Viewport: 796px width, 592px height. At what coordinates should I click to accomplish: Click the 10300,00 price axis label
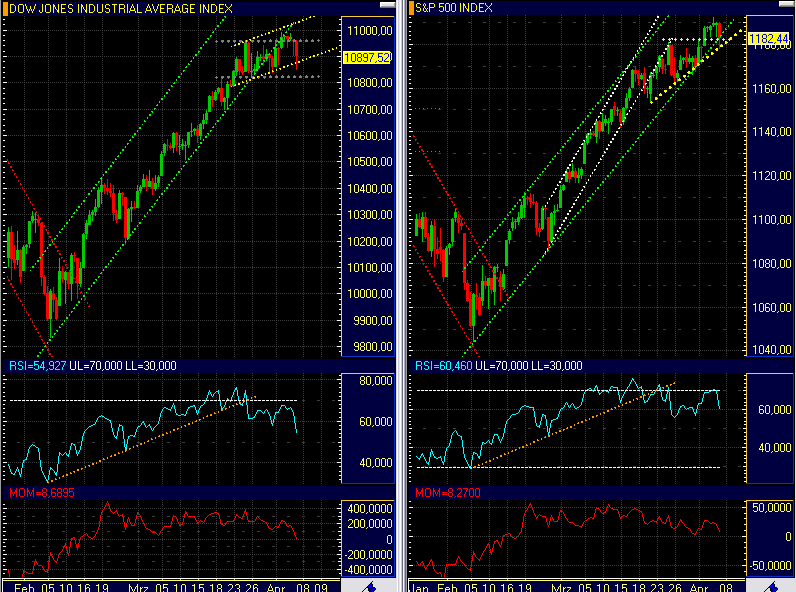[x=370, y=214]
